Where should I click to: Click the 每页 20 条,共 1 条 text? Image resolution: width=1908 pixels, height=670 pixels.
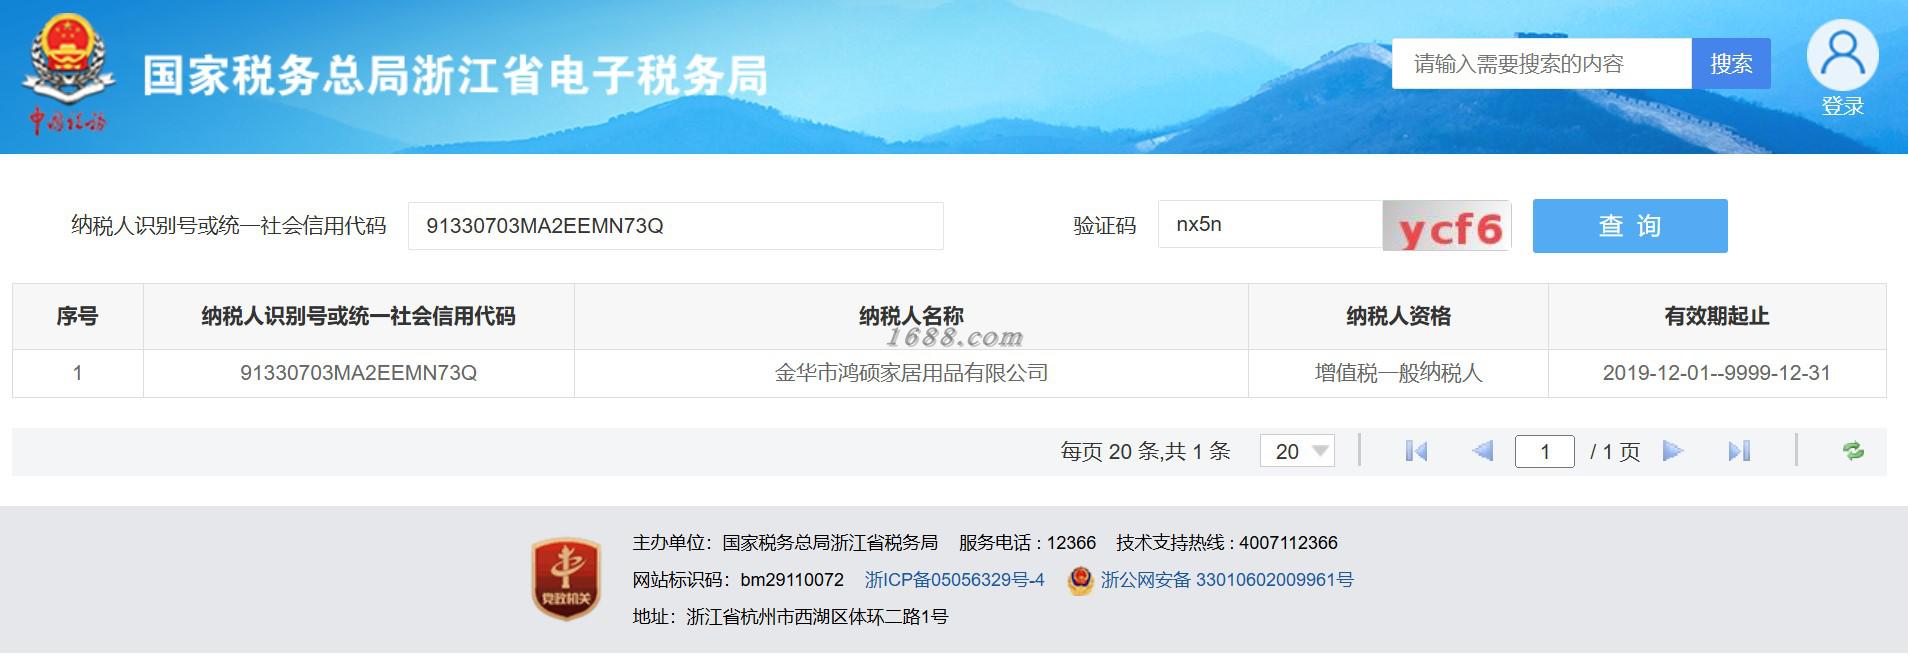[x=1145, y=452]
